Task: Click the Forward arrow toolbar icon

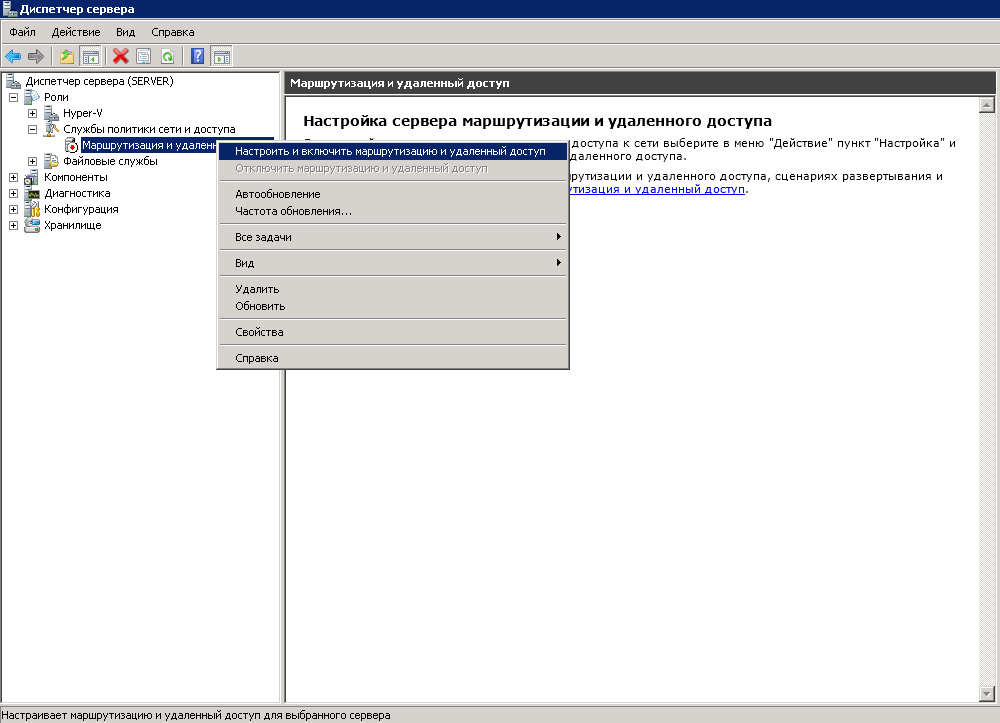Action: tap(36, 57)
